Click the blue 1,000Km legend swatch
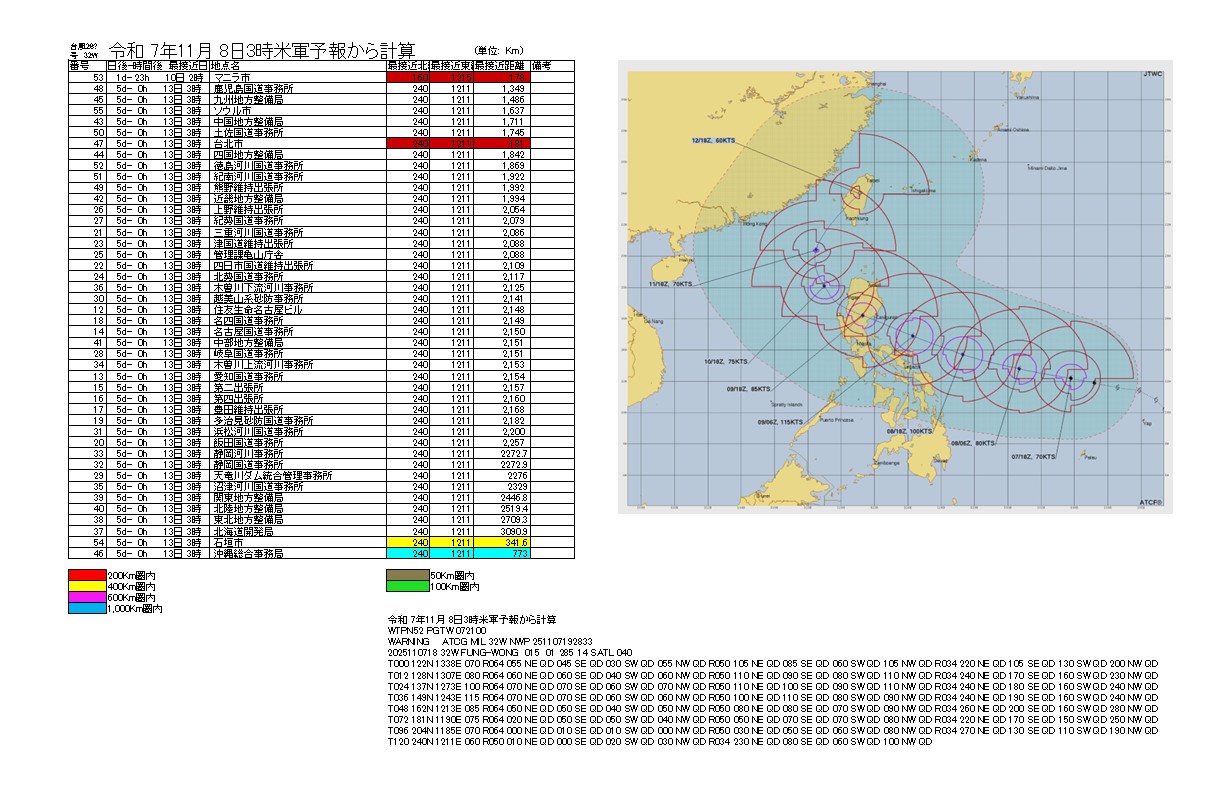Screen dimensions: 1212x799 (x=86, y=609)
